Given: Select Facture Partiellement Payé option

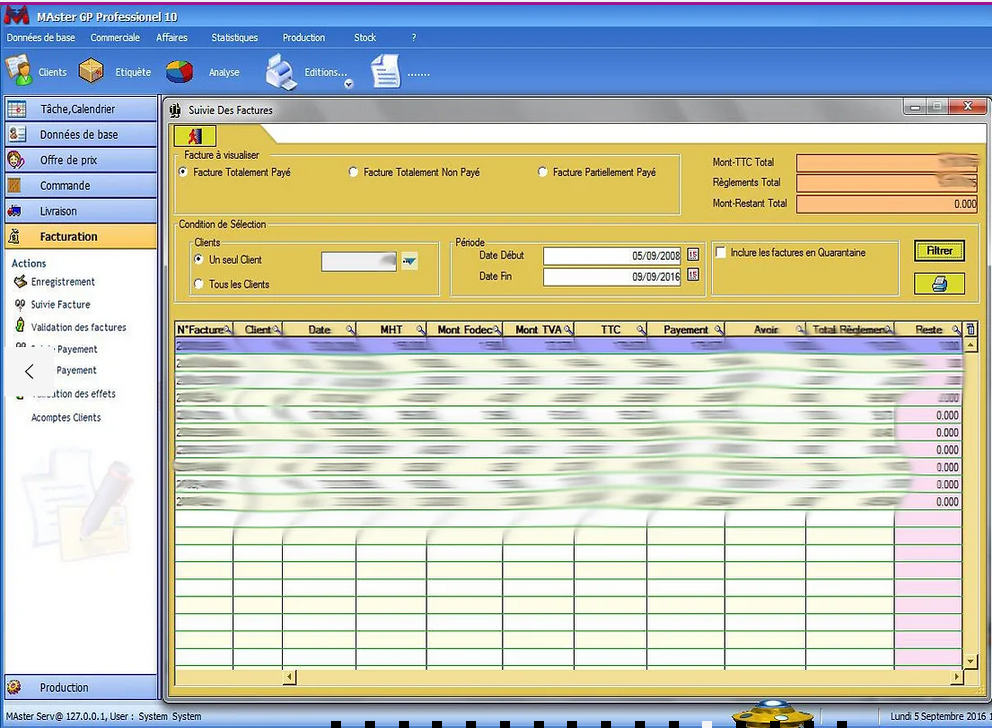Looking at the screenshot, I should (x=543, y=172).
